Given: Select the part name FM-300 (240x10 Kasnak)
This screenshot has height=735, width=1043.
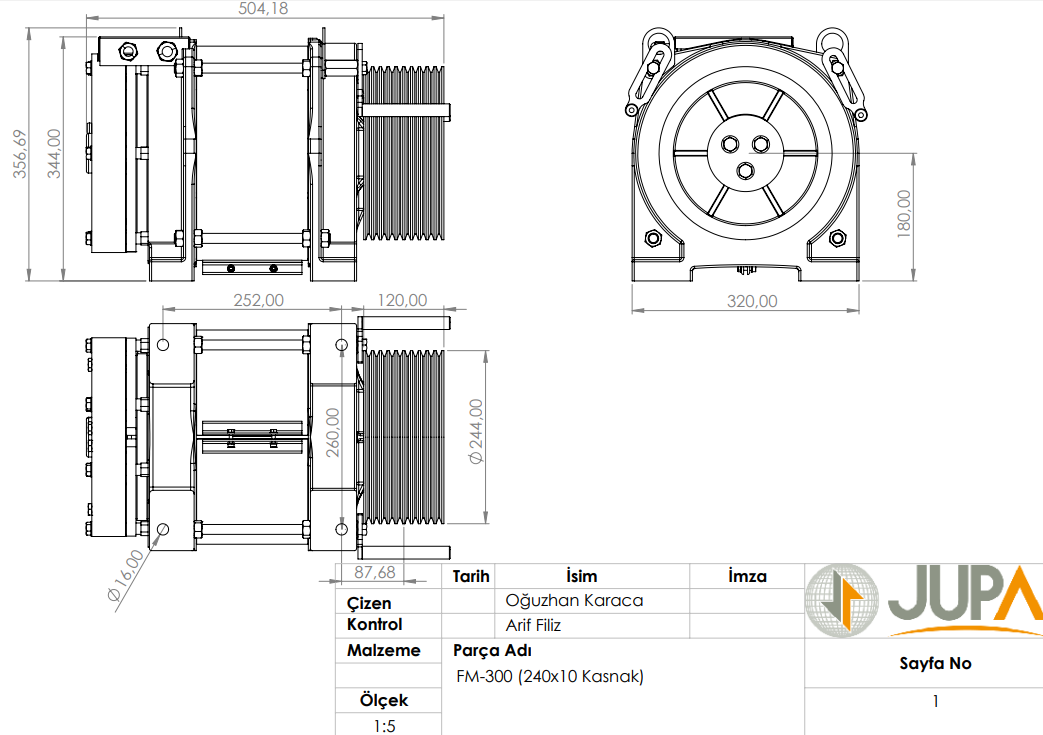Looking at the screenshot, I should (x=550, y=677).
